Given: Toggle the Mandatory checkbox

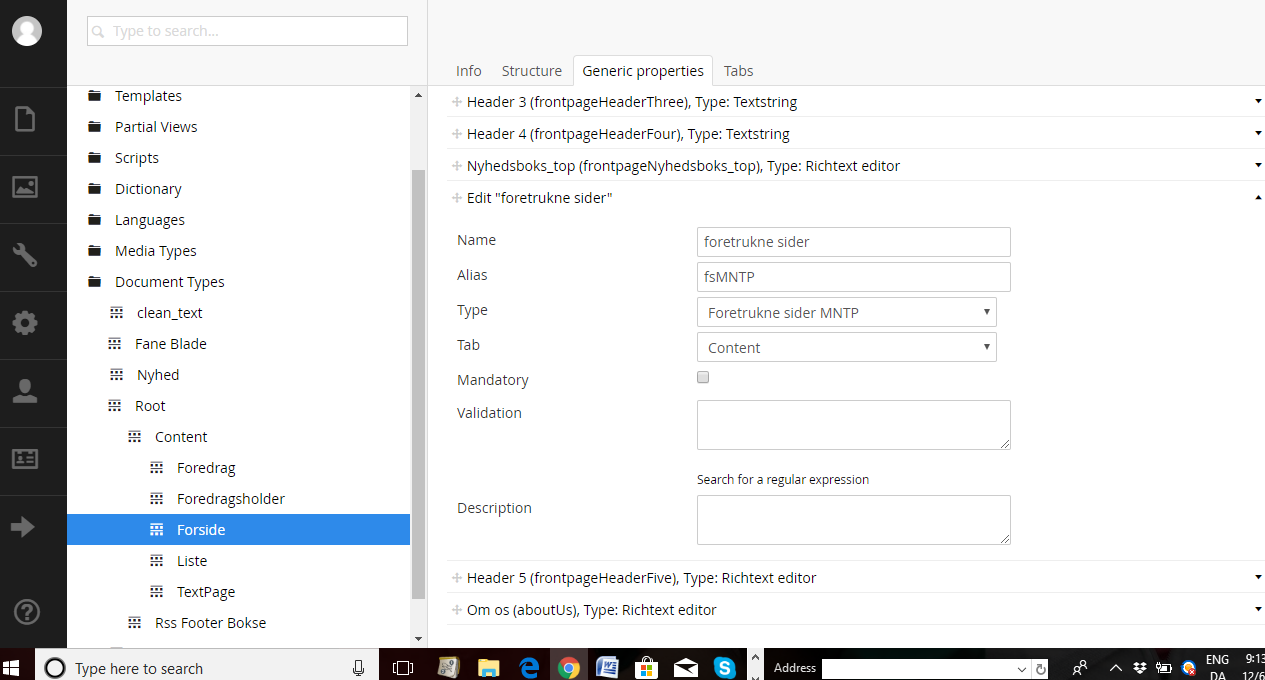Looking at the screenshot, I should coord(703,378).
